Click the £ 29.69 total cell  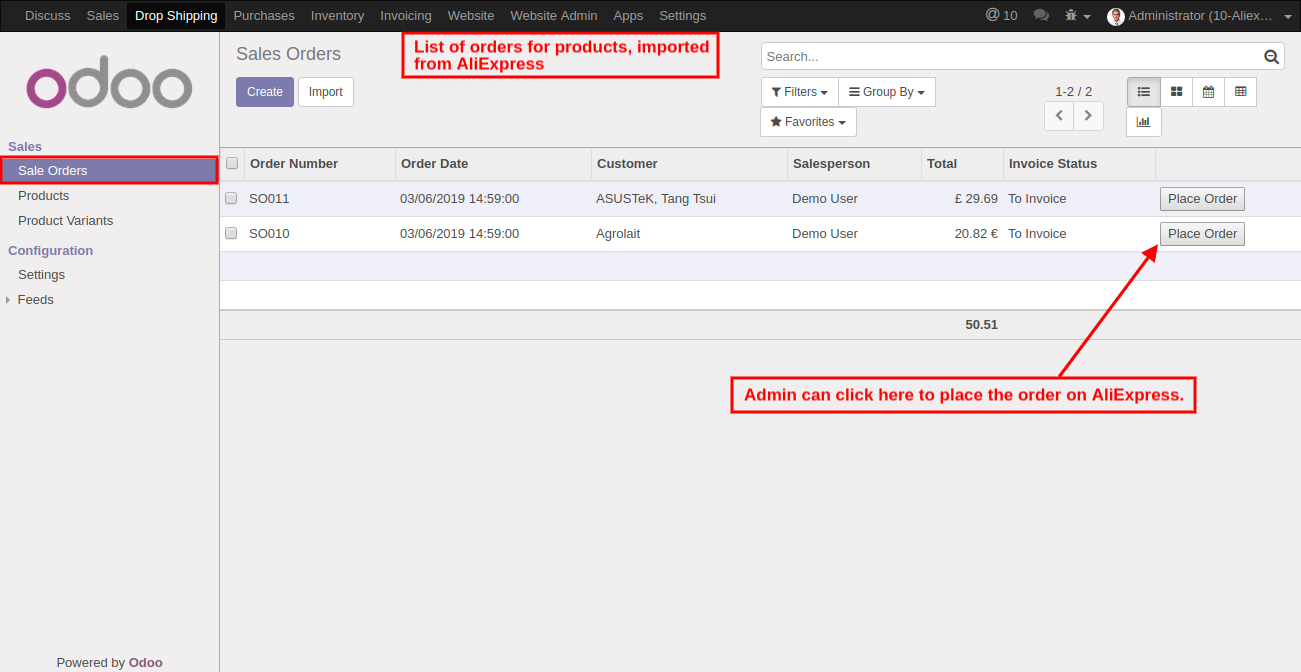[x=976, y=199]
